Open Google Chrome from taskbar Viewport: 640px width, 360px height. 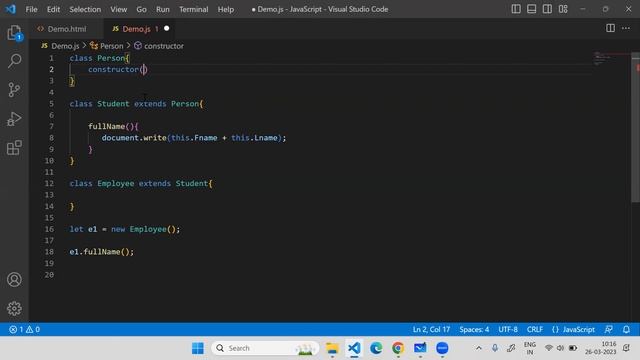(398, 348)
